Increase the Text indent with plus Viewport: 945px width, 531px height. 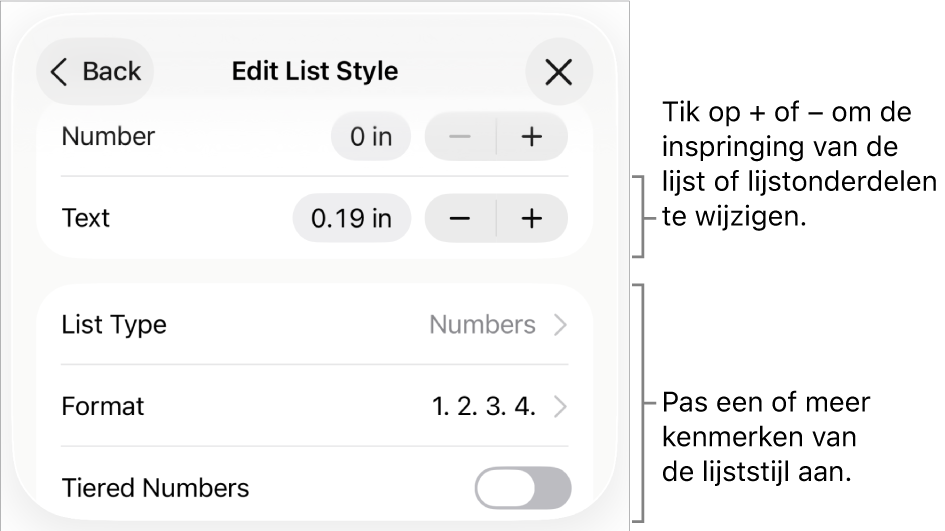532,218
